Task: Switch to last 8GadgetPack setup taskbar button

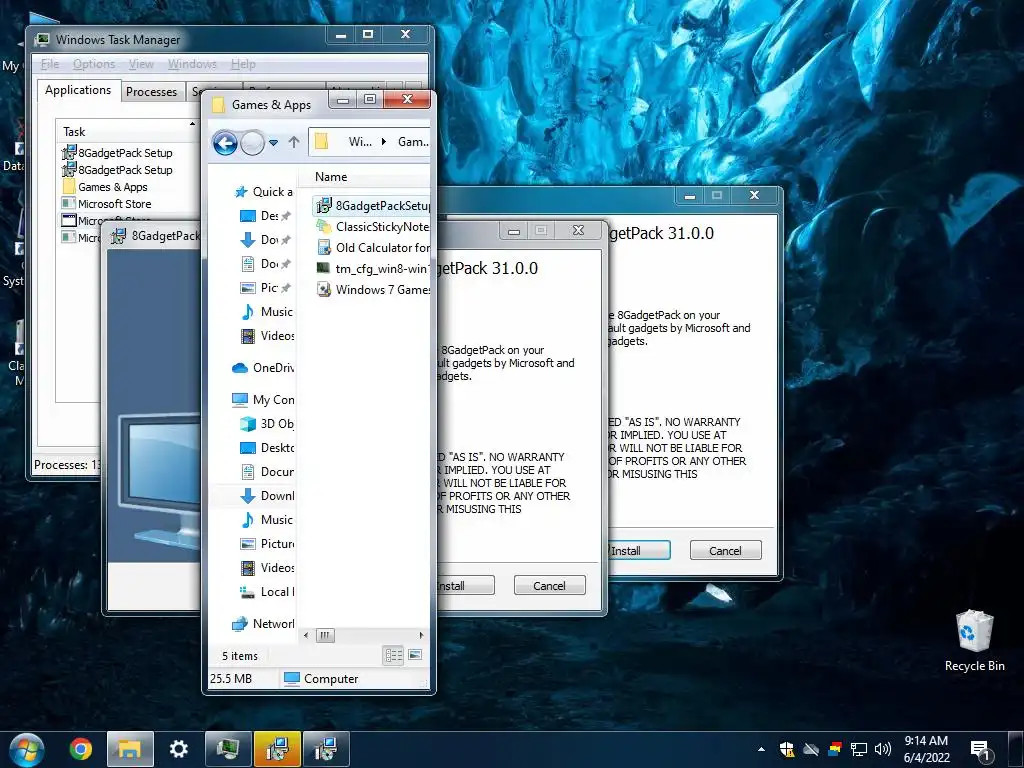Action: 326,749
